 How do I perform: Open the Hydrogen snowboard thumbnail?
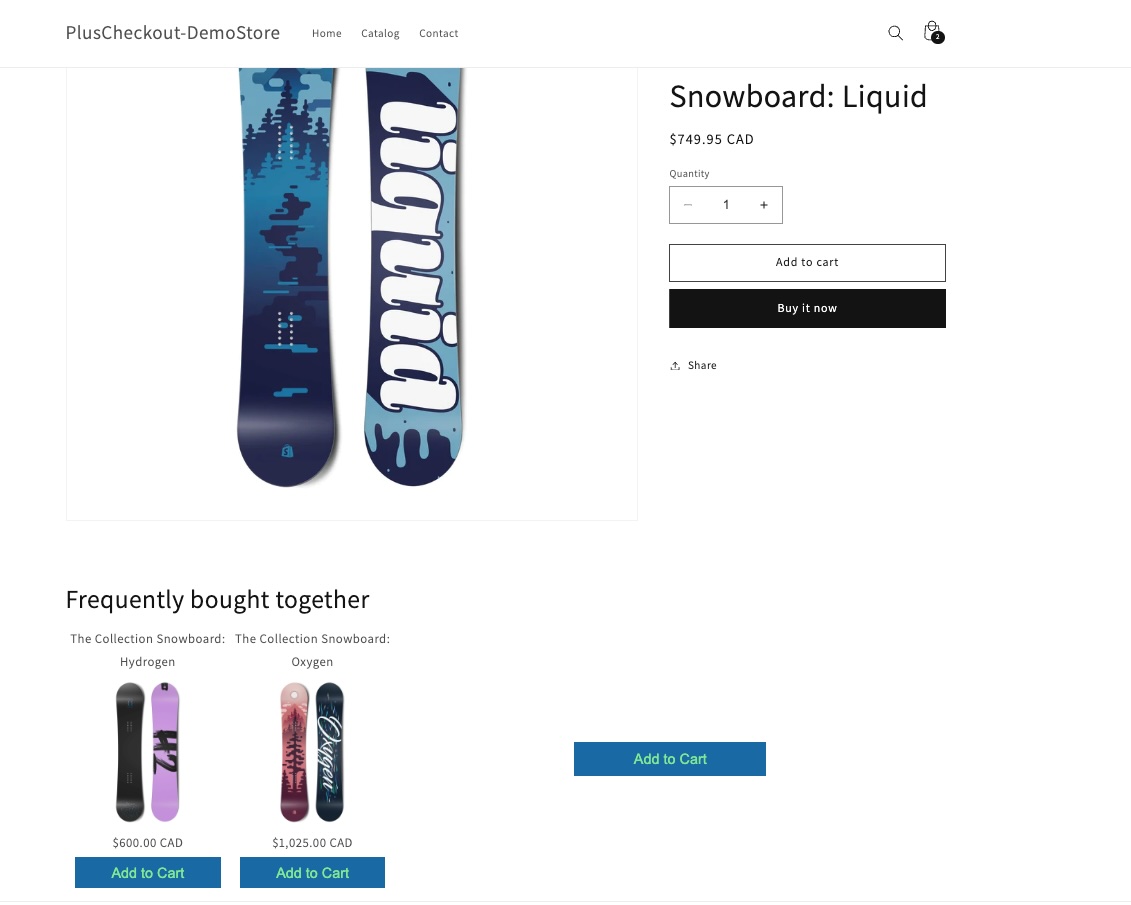(x=148, y=752)
